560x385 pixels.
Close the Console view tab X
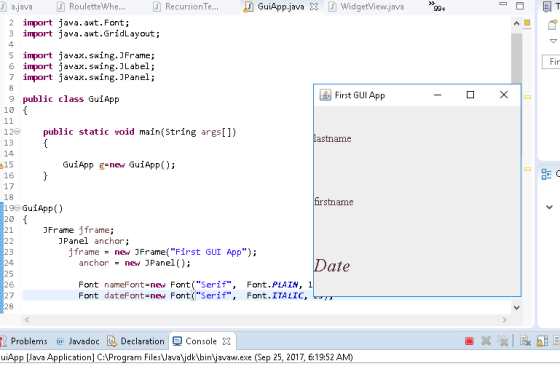(226, 341)
